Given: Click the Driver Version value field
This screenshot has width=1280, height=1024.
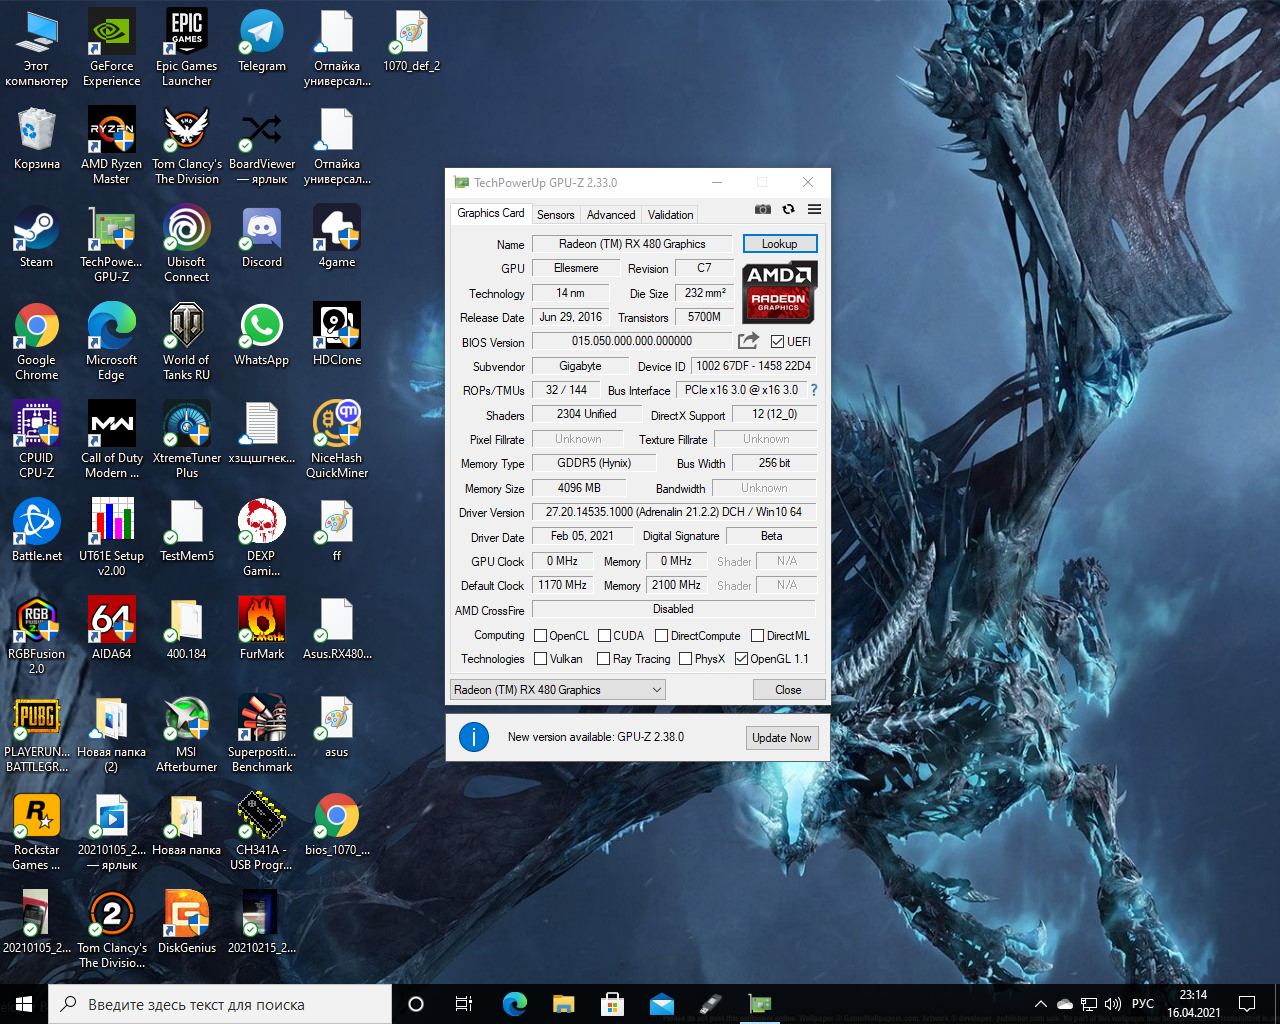Looking at the screenshot, I should pos(674,512).
